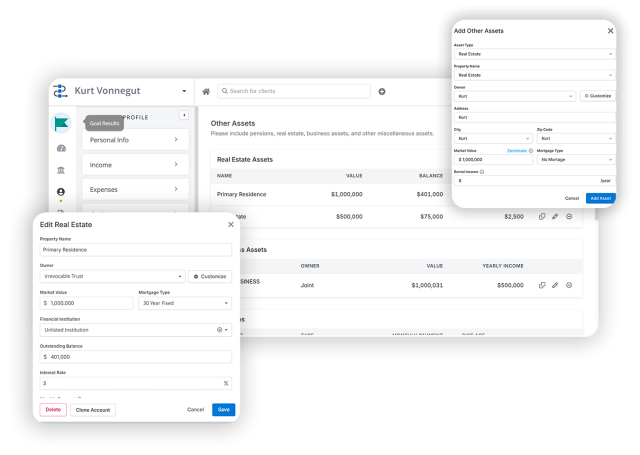Click Market Value field in Edit Real Estate
This screenshot has height=455, width=640.
coord(86,303)
